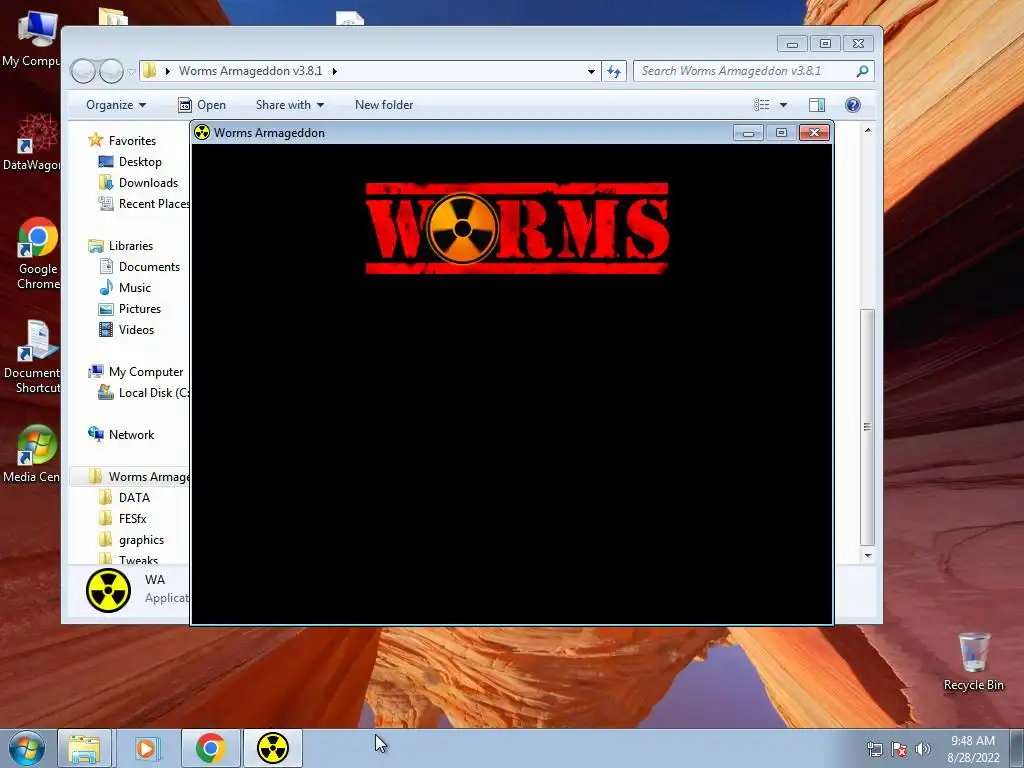Toggle the preview pane icon
Screen dimensions: 1024x768
click(816, 104)
